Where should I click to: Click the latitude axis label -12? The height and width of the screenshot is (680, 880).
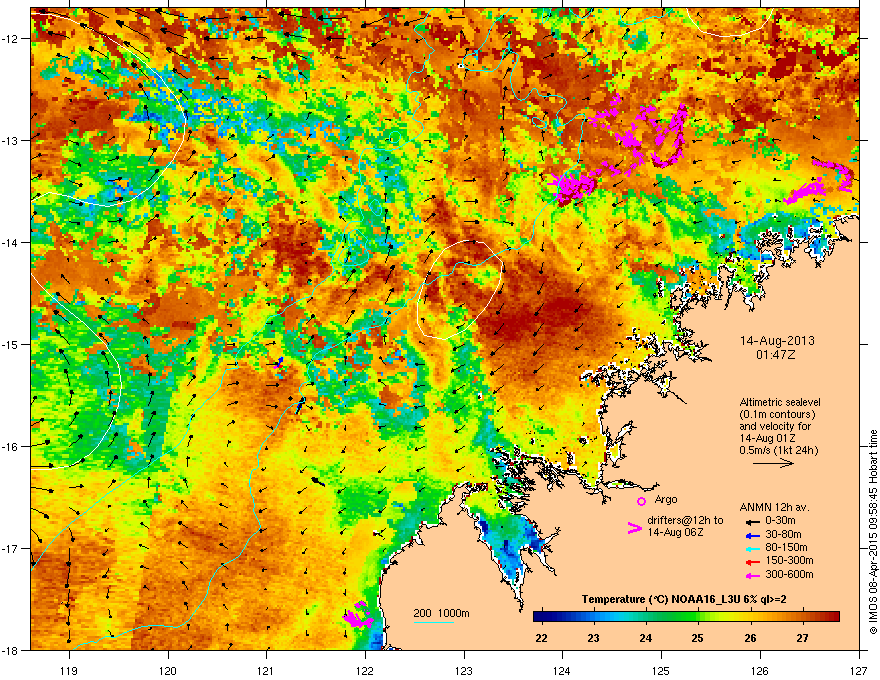(x=12, y=39)
